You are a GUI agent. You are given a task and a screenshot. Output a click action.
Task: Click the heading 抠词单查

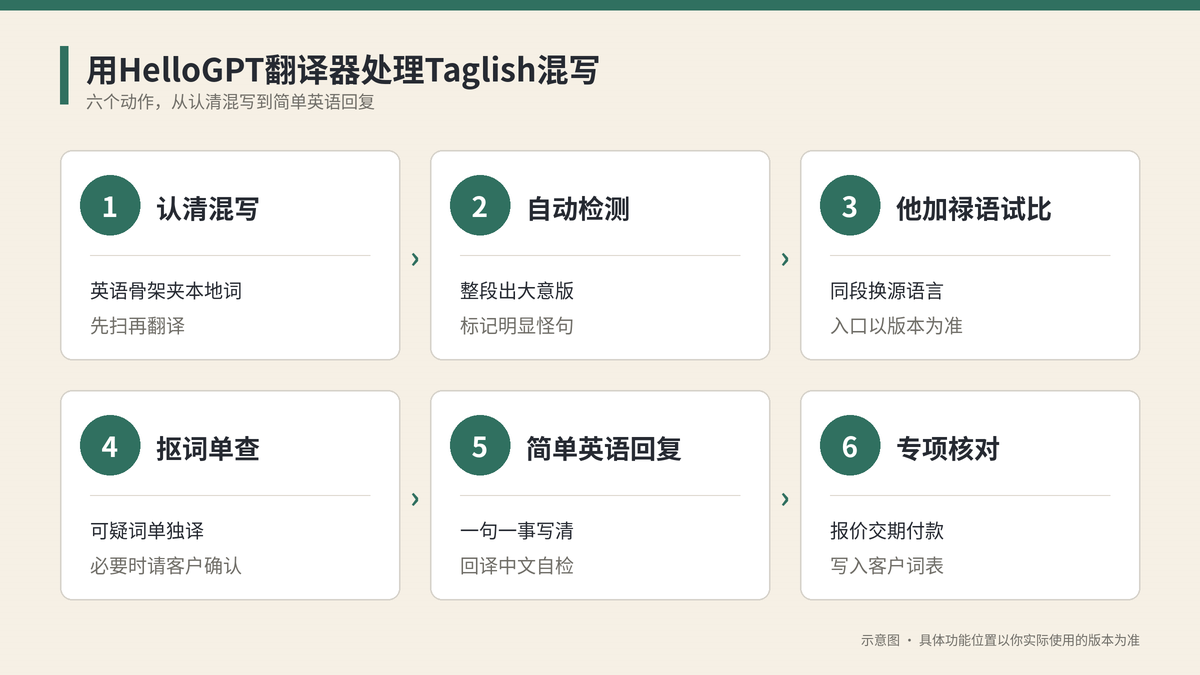tap(208, 448)
